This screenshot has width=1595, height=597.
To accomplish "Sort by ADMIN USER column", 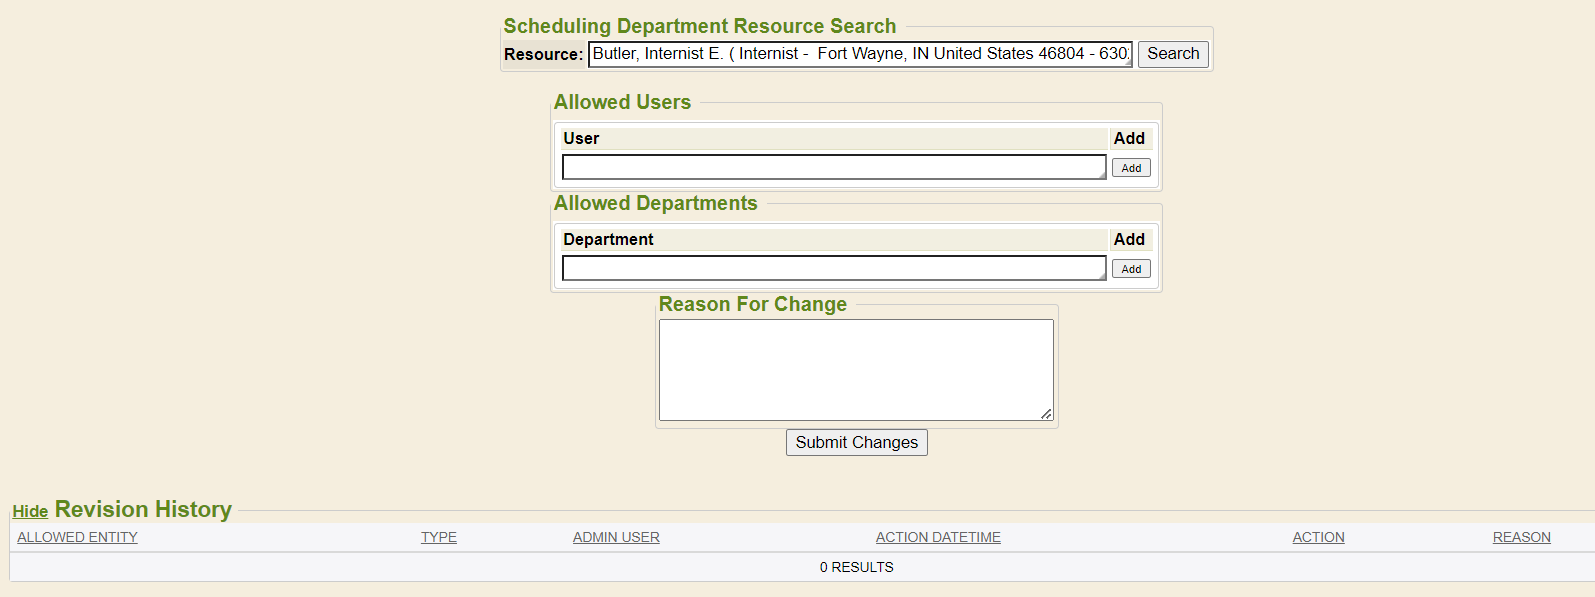I will click(x=616, y=537).
